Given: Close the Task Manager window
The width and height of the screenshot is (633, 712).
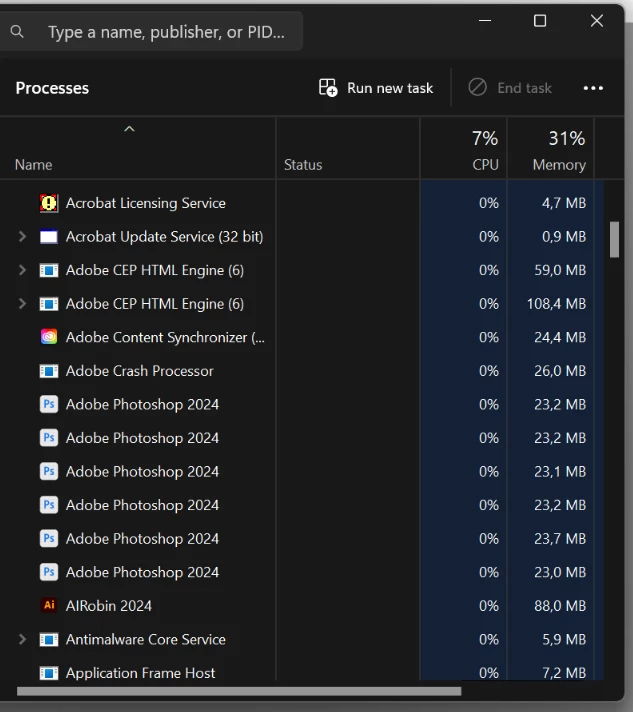Looking at the screenshot, I should tap(597, 20).
